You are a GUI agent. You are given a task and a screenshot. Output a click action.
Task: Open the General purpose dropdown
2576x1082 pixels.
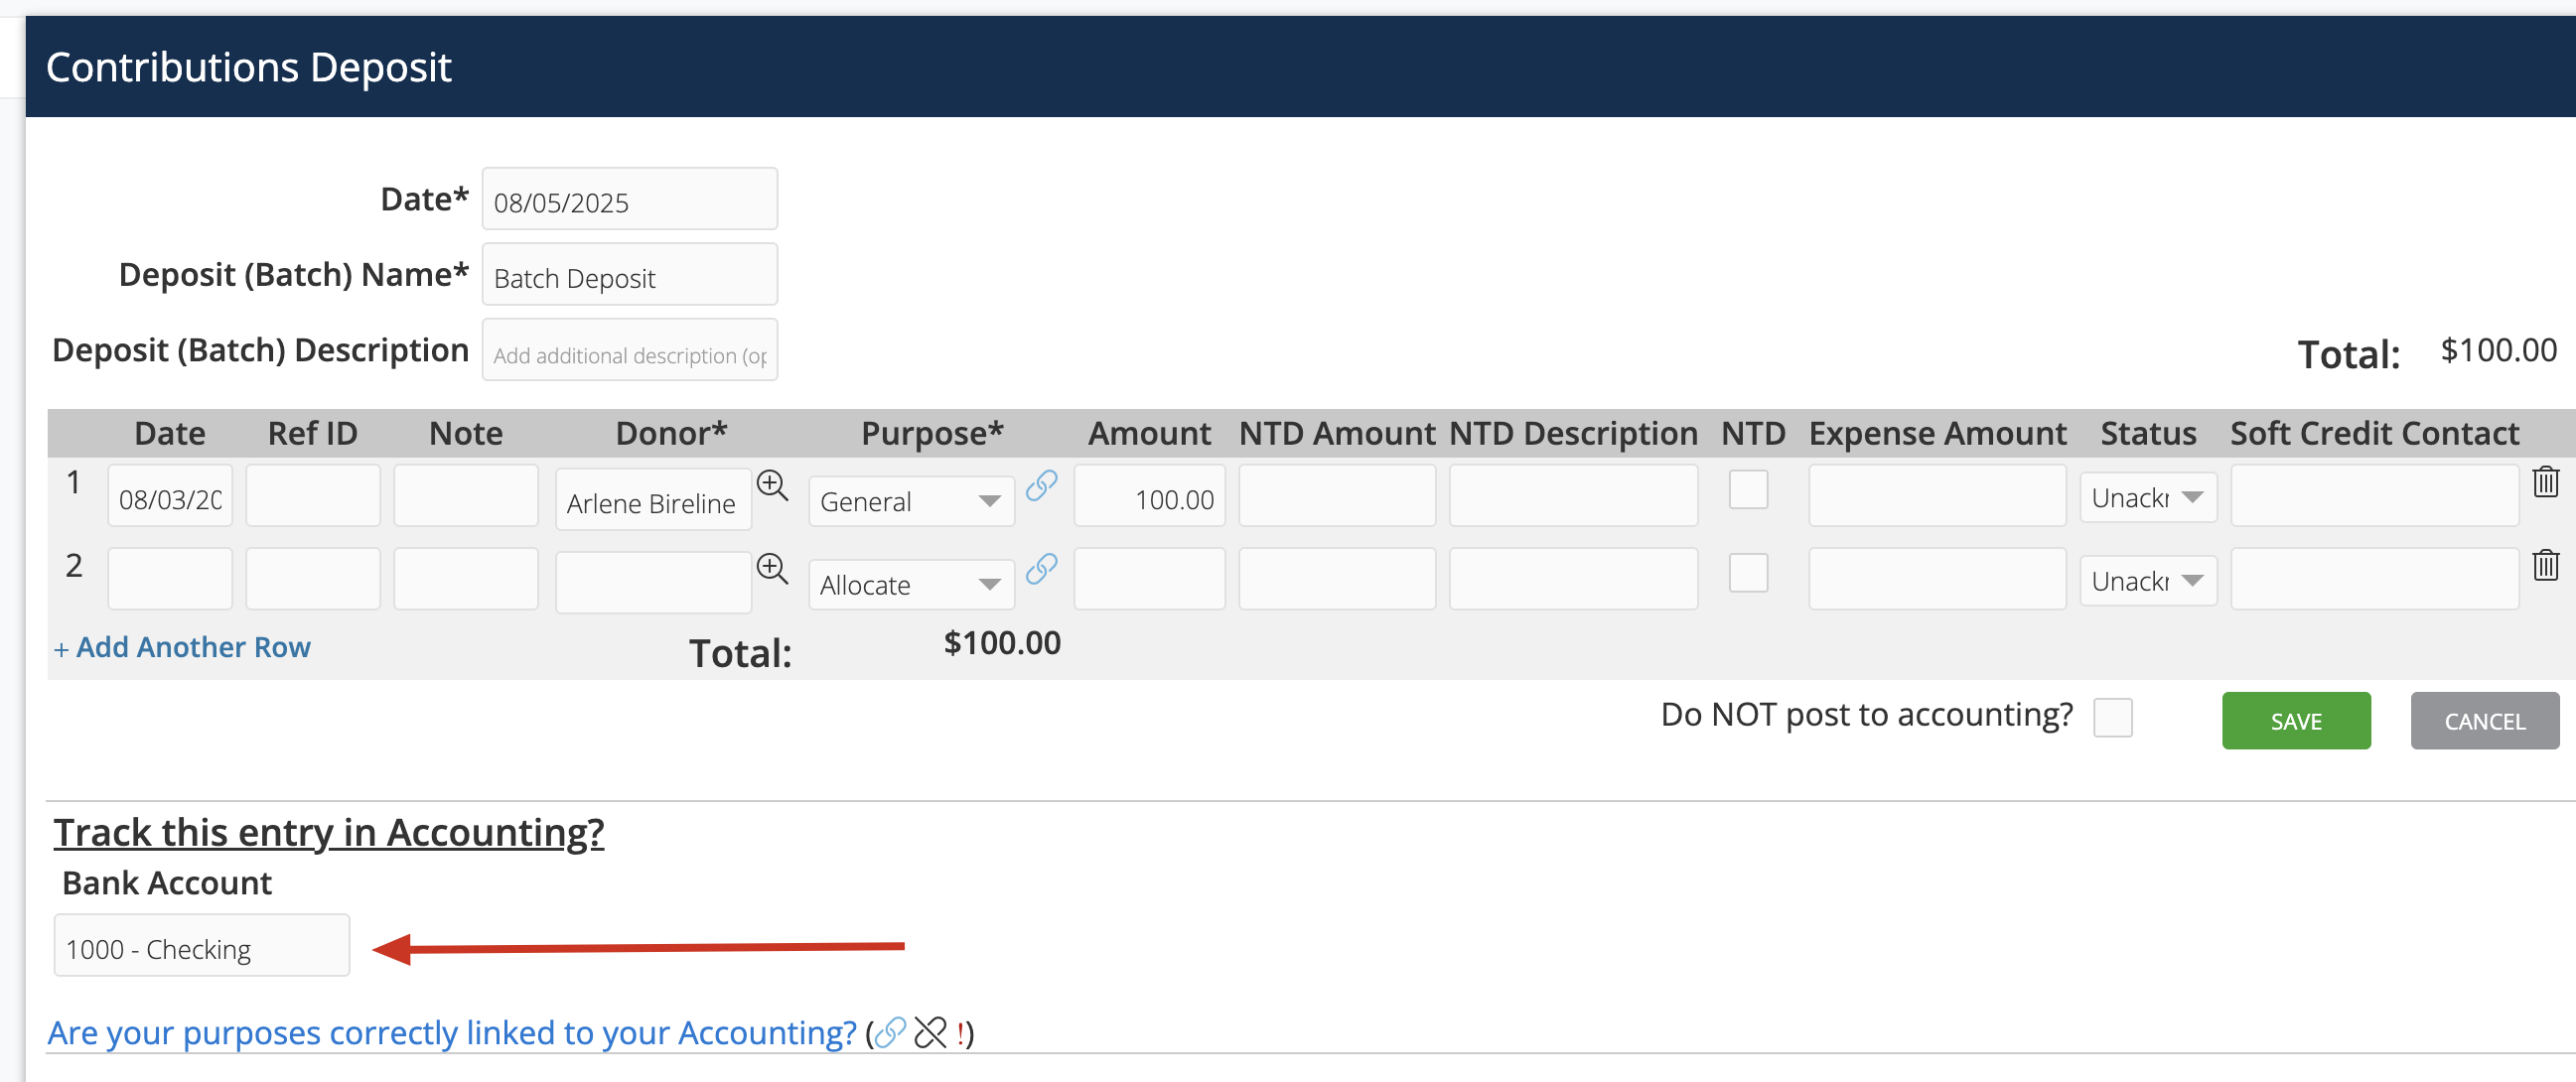click(911, 501)
